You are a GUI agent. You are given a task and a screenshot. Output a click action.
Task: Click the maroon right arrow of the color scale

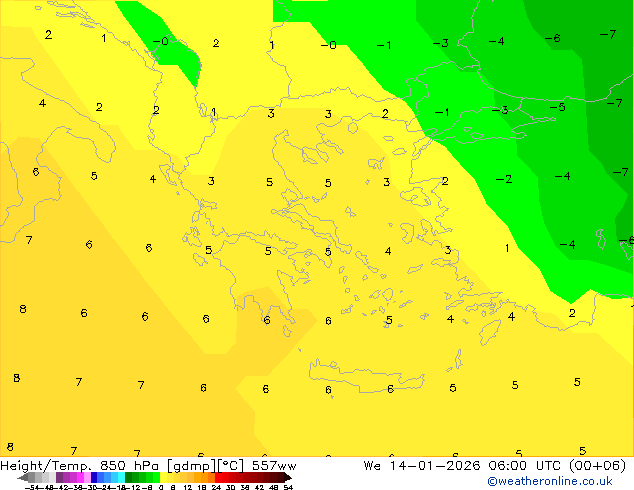click(x=288, y=478)
